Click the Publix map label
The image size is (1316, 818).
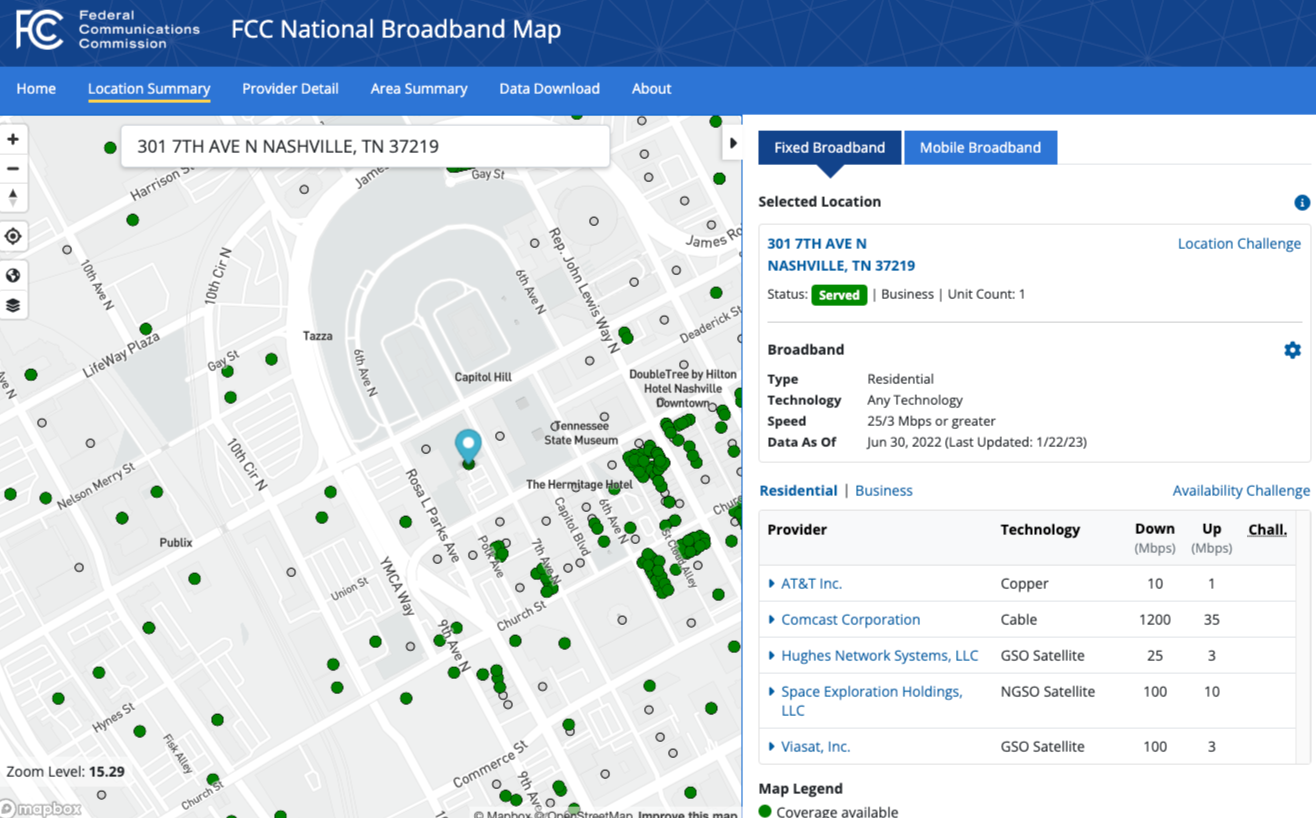176,543
